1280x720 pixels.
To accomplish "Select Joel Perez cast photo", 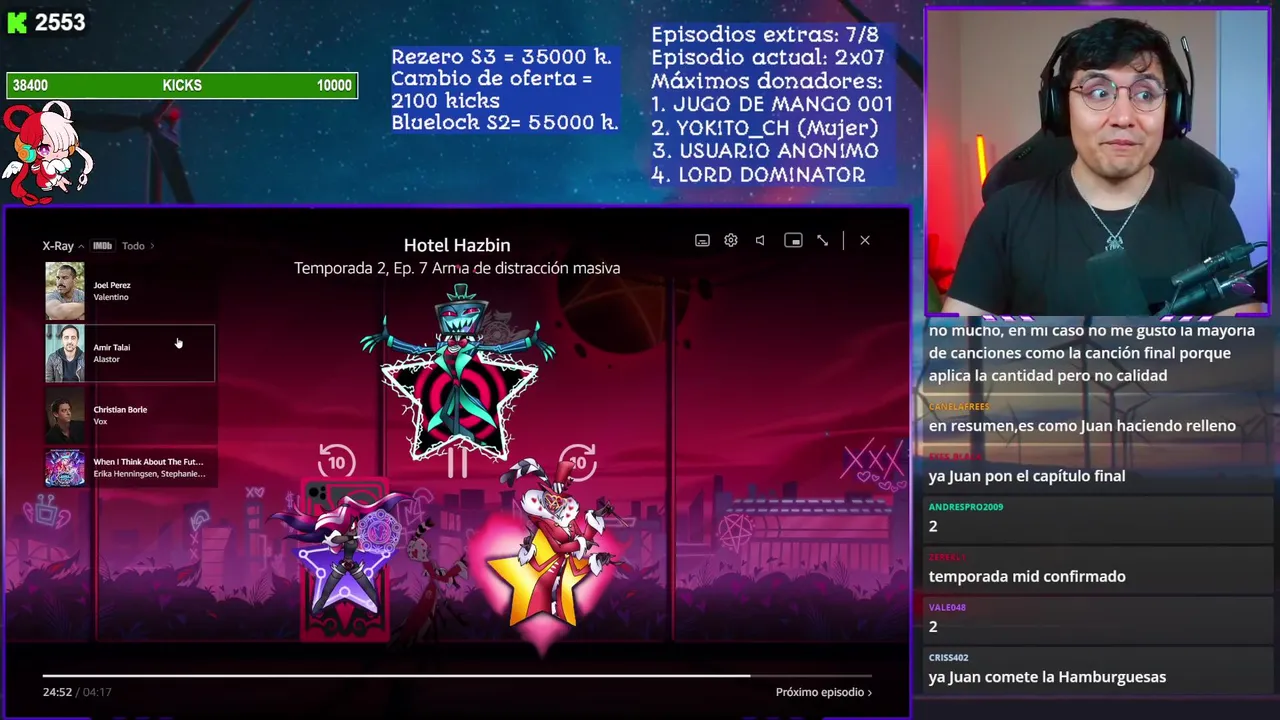I will tap(65, 290).
